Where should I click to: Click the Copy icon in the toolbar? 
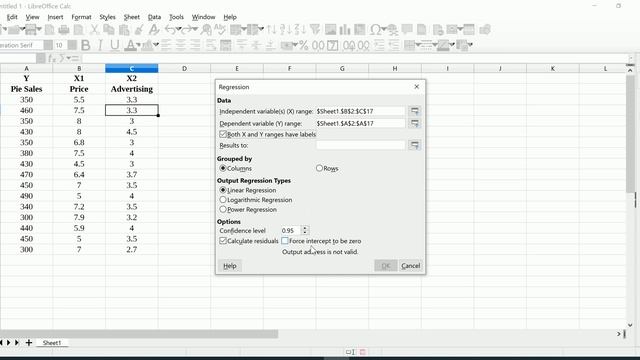(x=109, y=29)
